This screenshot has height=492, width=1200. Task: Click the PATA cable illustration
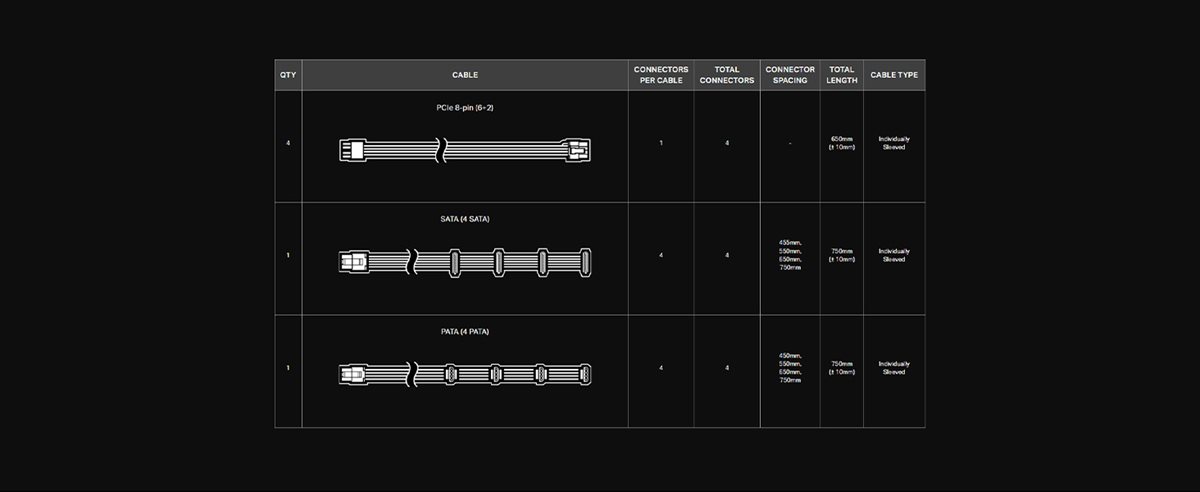(465, 374)
